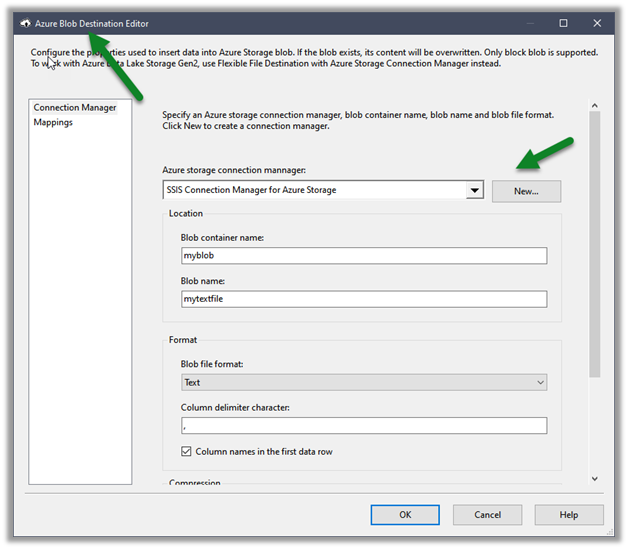This screenshot has height=549, width=628.
Task: Select Connection Manager in the left pane
Action: (75, 107)
